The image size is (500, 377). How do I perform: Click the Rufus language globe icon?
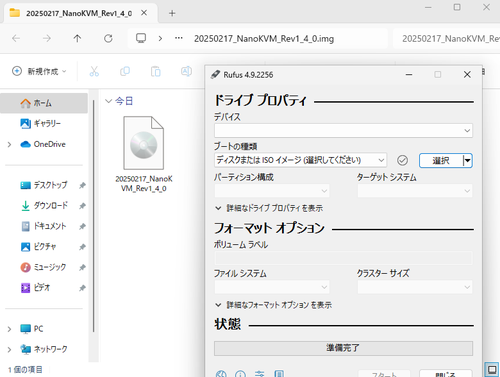point(221,374)
